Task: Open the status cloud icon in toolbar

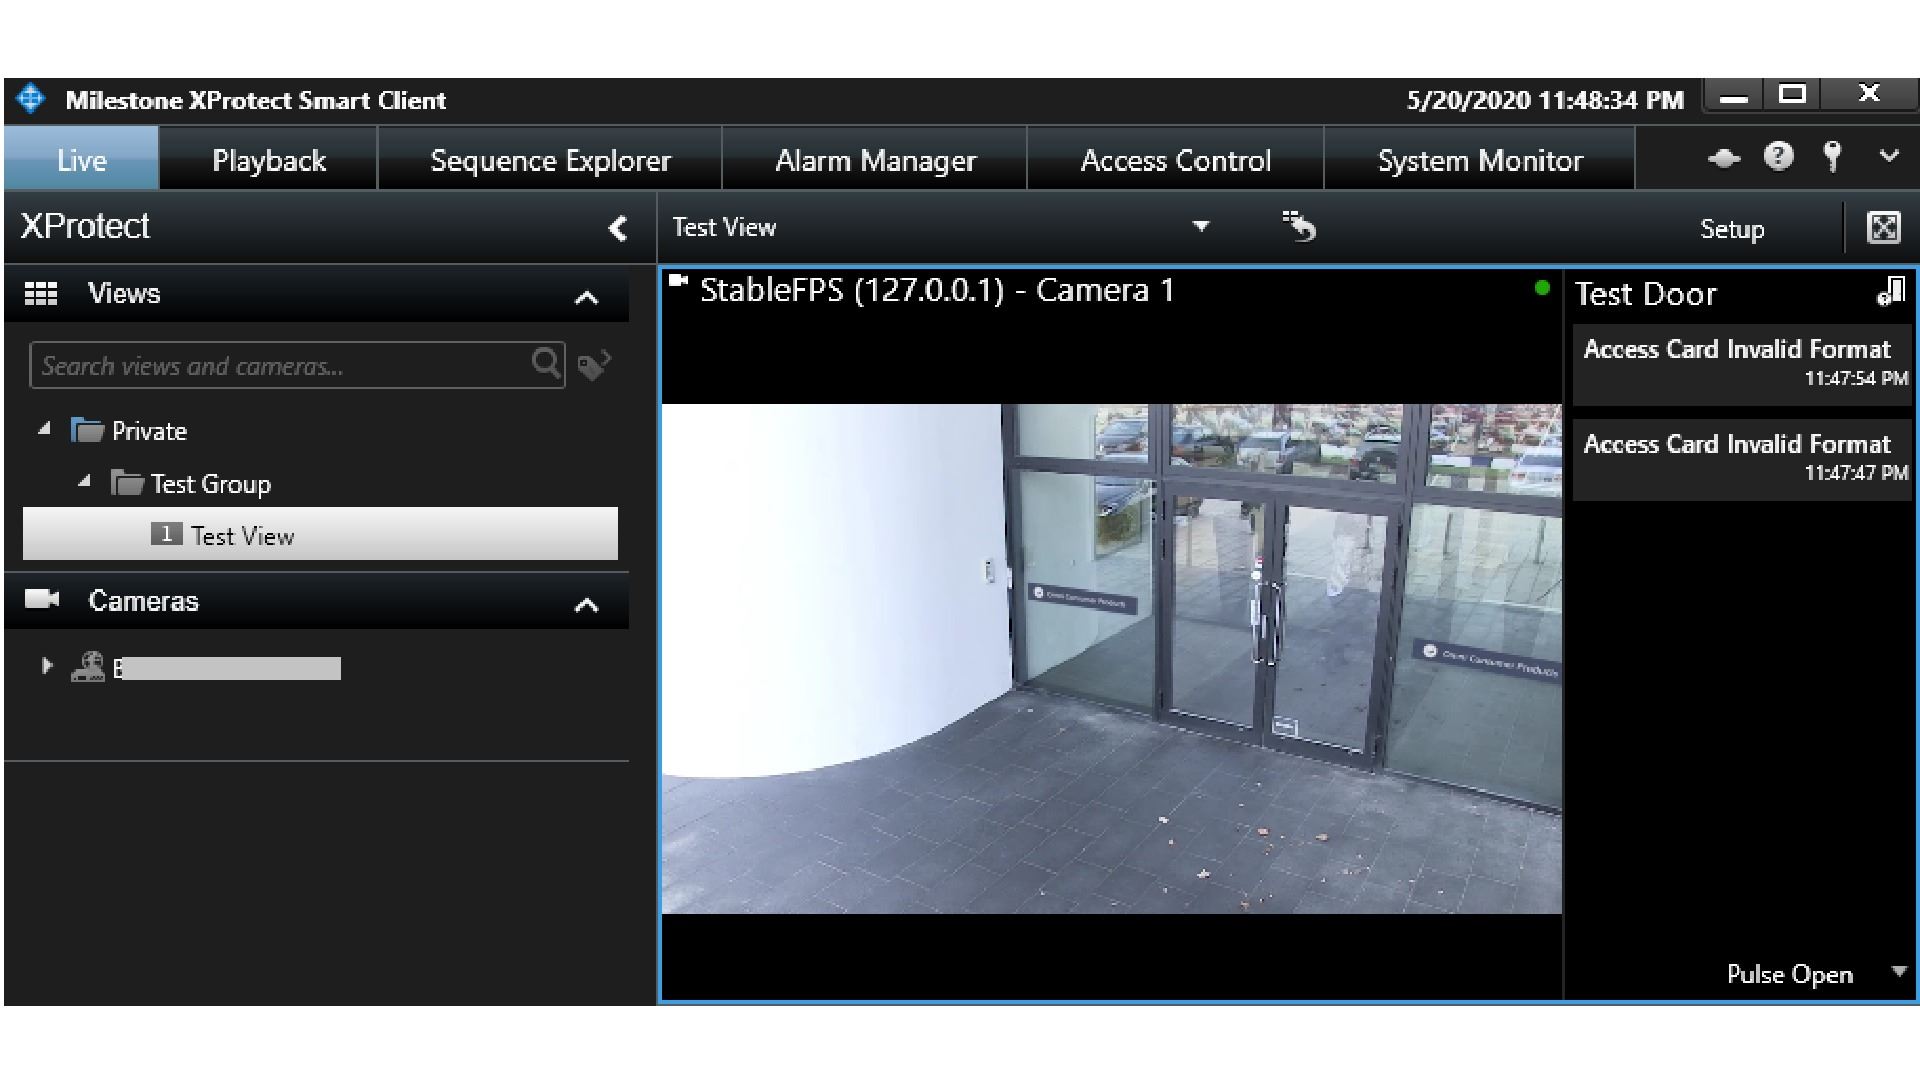Action: coord(1724,158)
